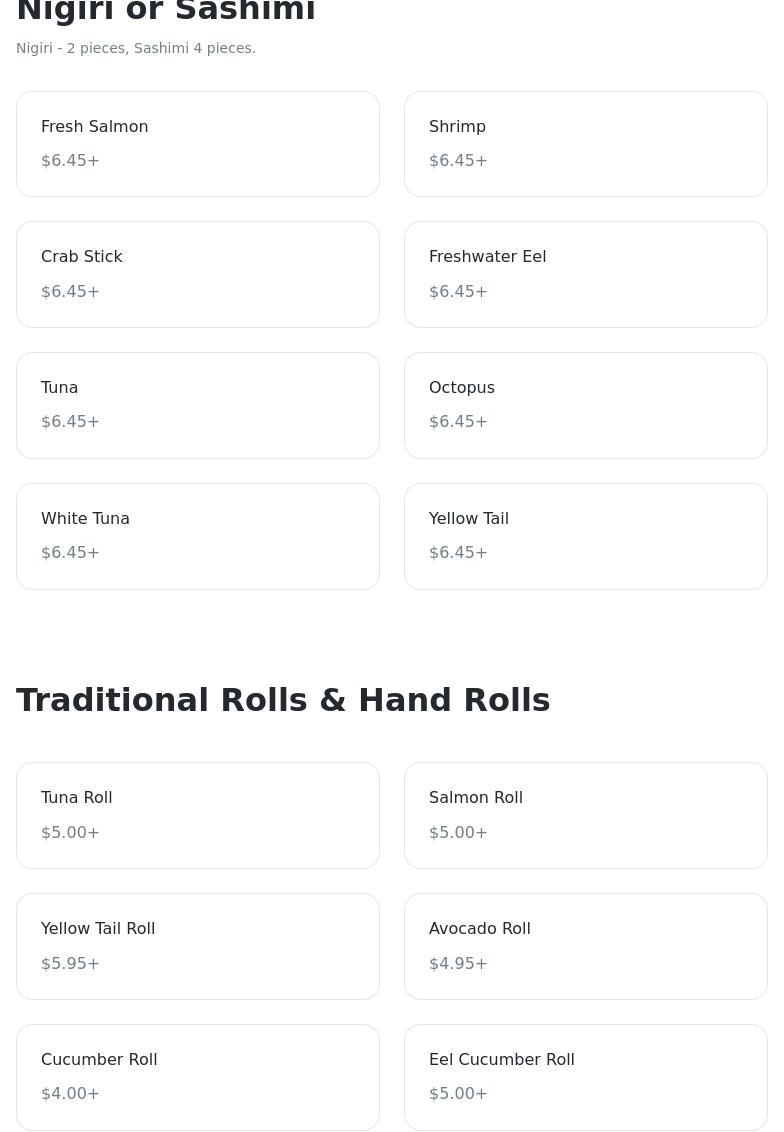784x1132 pixels.
Task: Click the nigiri and sashimi pieces description text
Action: (136, 48)
